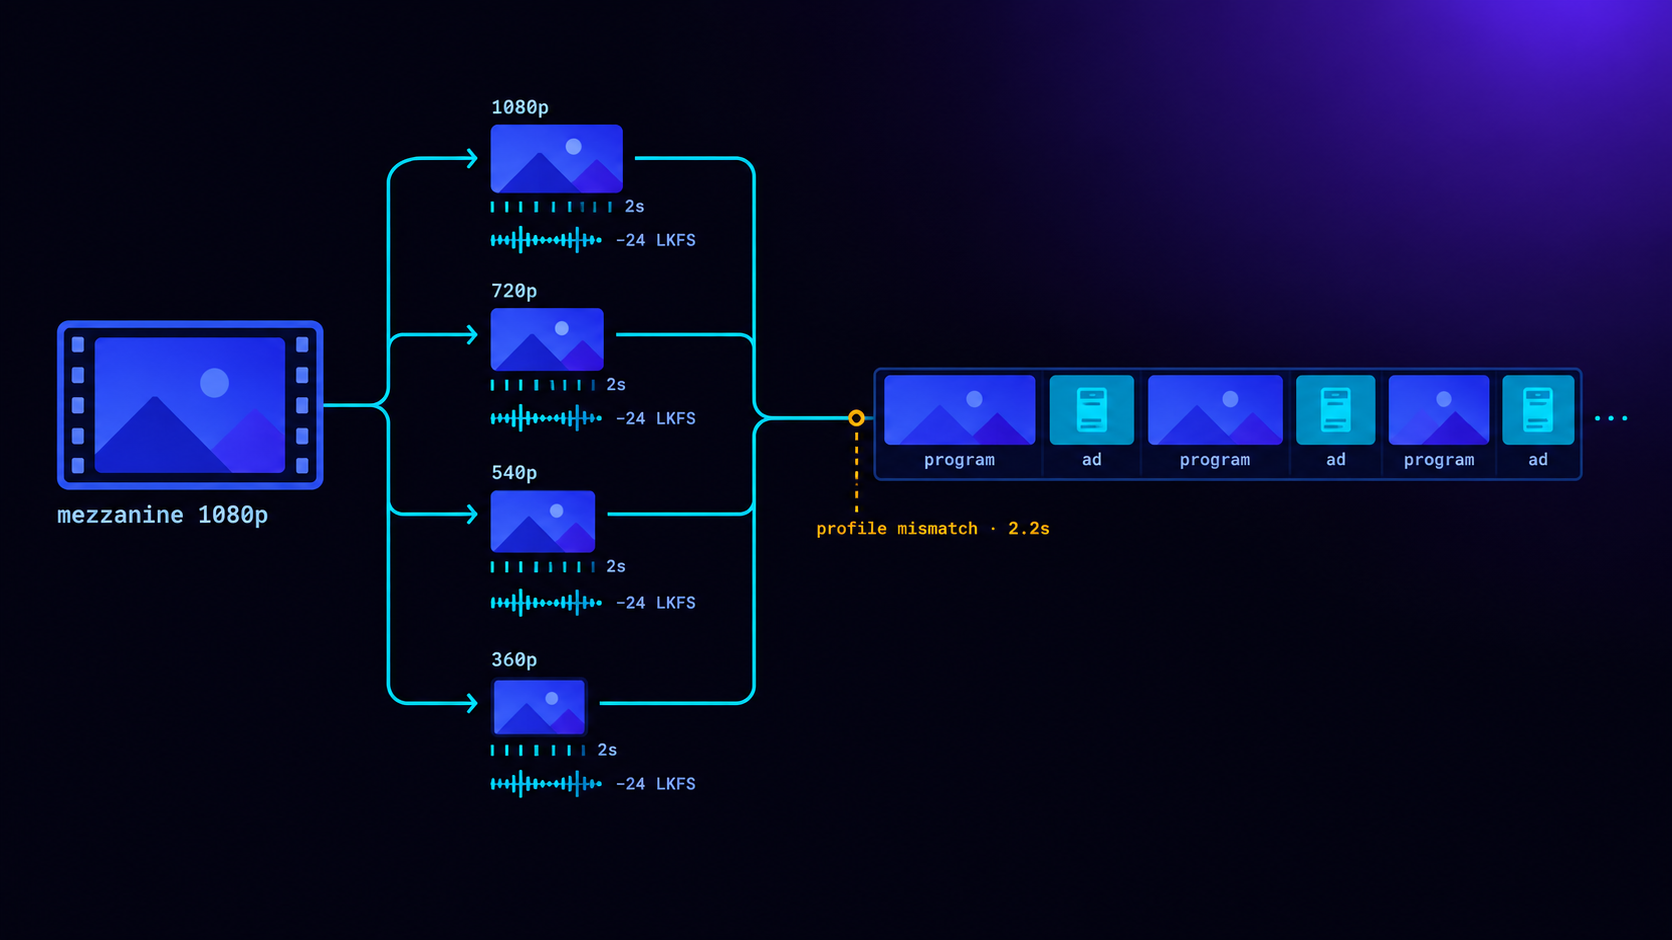
Task: Select the 540p rendition thumbnail
Action: click(543, 521)
